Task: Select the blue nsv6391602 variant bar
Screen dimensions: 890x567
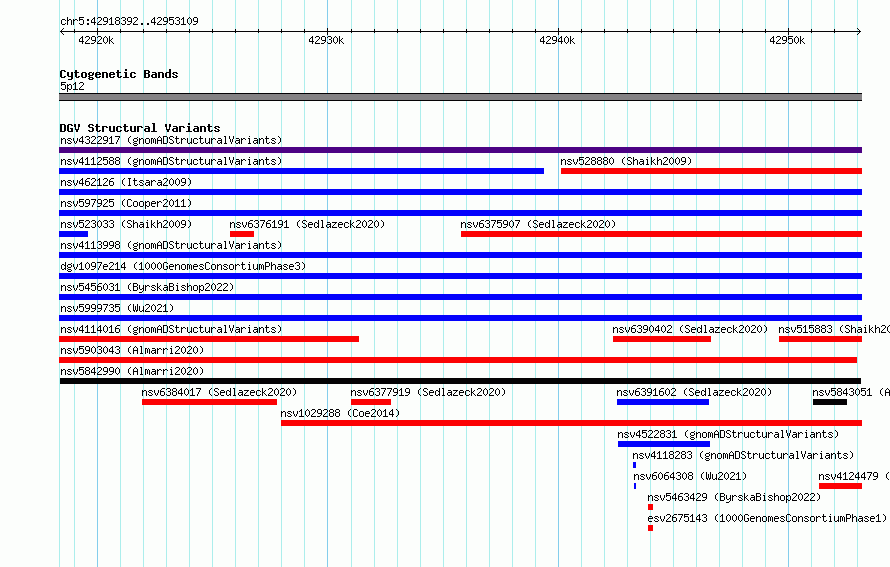Action: [x=663, y=402]
